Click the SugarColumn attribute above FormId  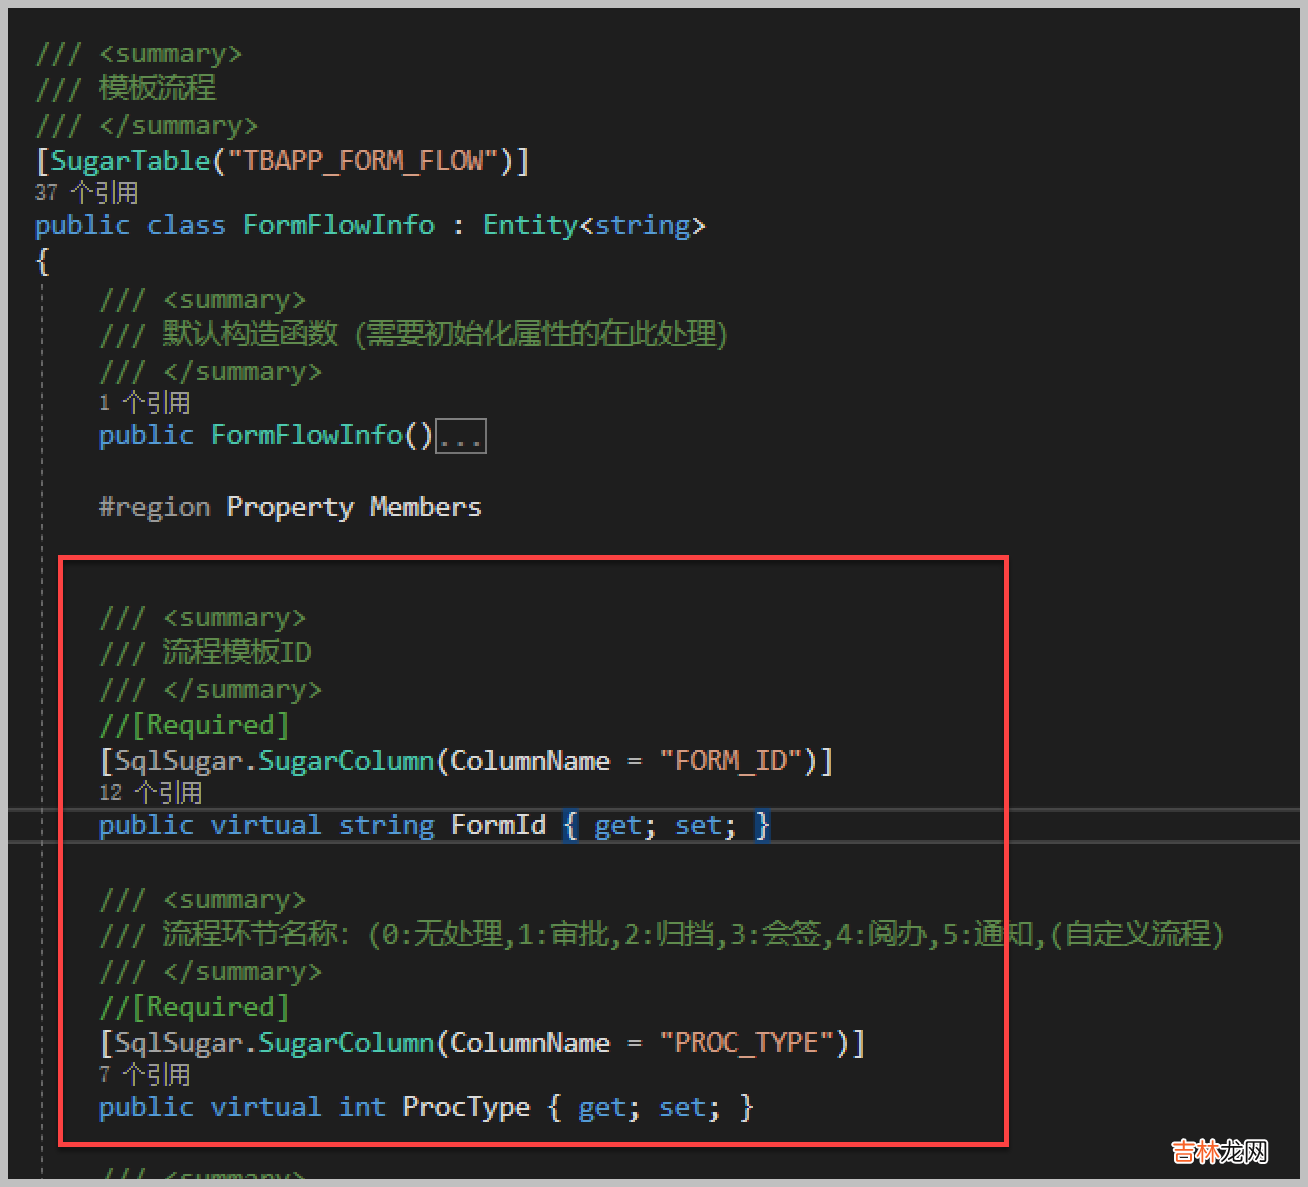[x=346, y=761]
